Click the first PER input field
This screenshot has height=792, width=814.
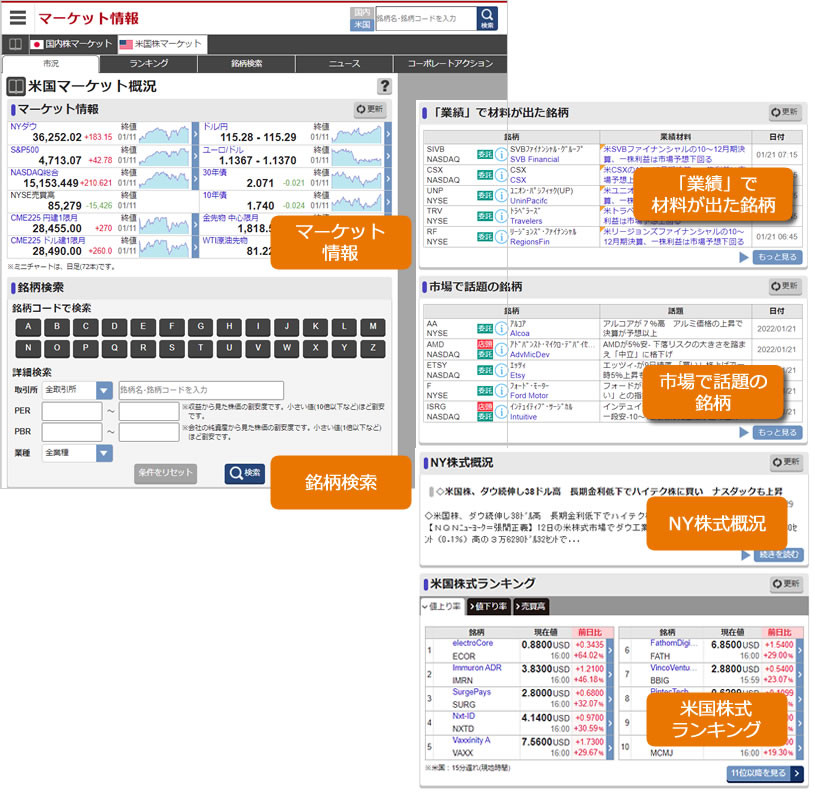coord(71,411)
